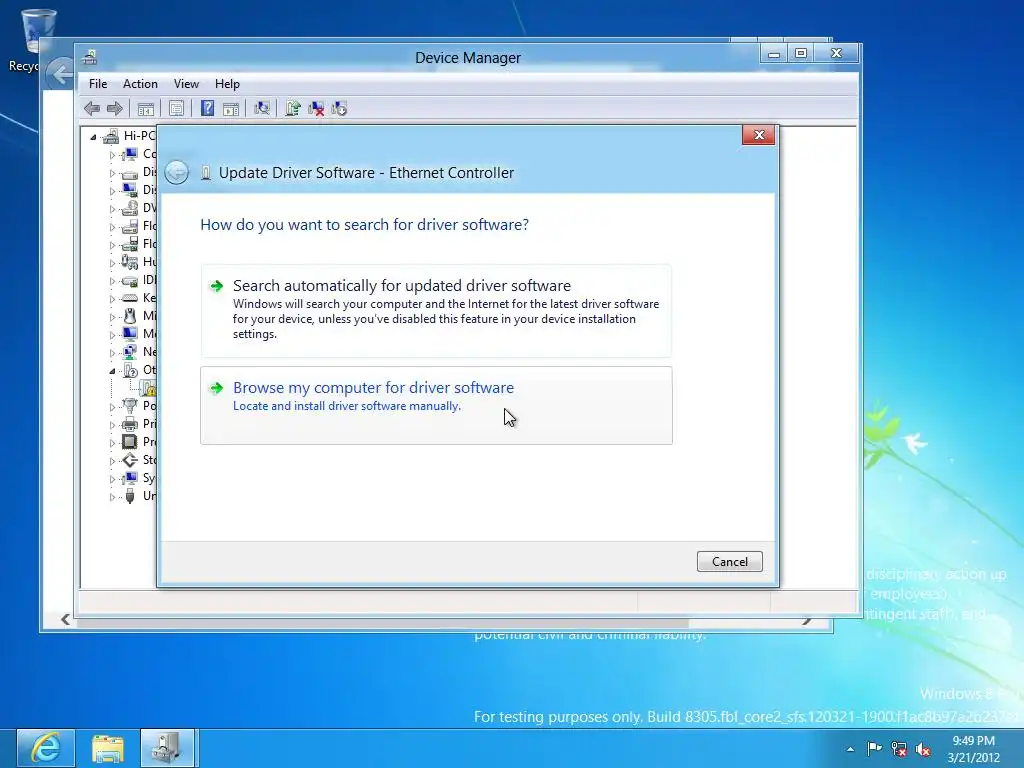Open Internet Explorer from the taskbar
Viewport: 1024px width, 768px height.
(45, 748)
